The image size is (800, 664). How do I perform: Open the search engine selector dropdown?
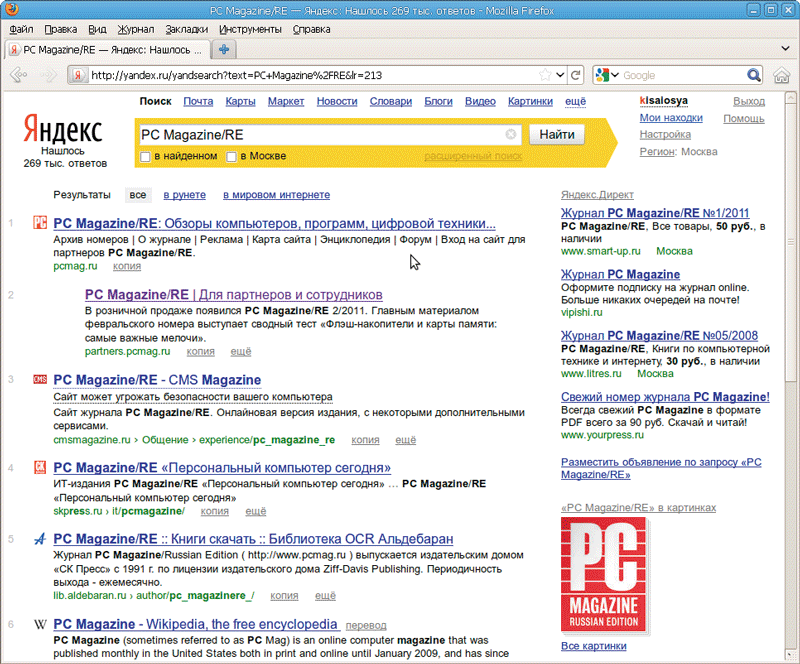[x=606, y=76]
